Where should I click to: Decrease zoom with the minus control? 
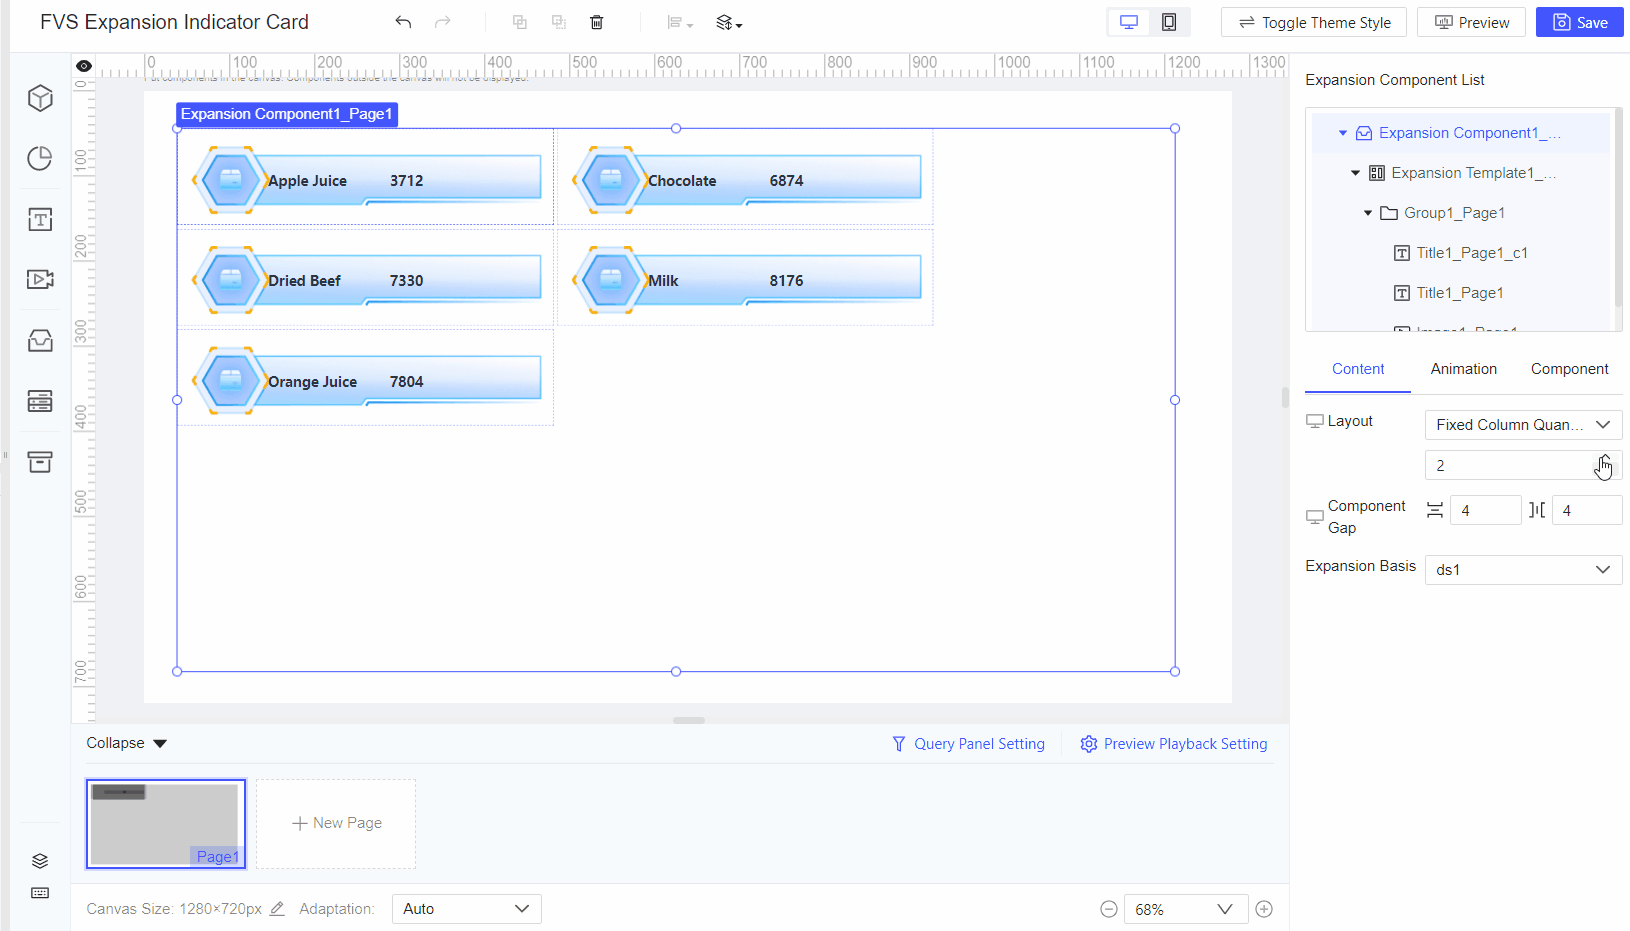1109,908
